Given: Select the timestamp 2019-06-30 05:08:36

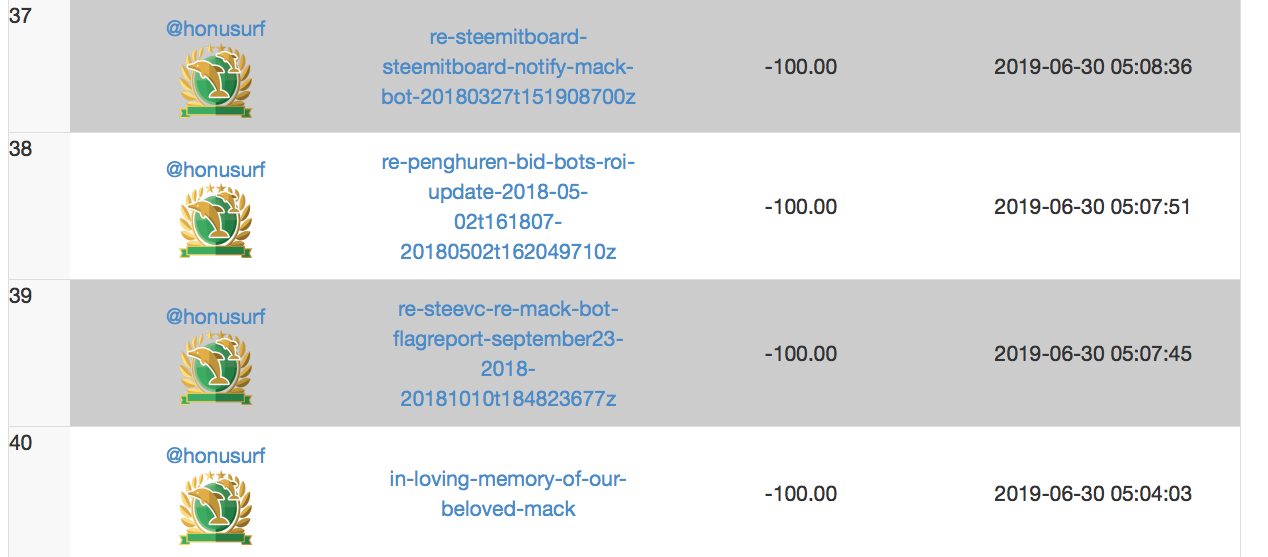Looking at the screenshot, I should (1093, 68).
